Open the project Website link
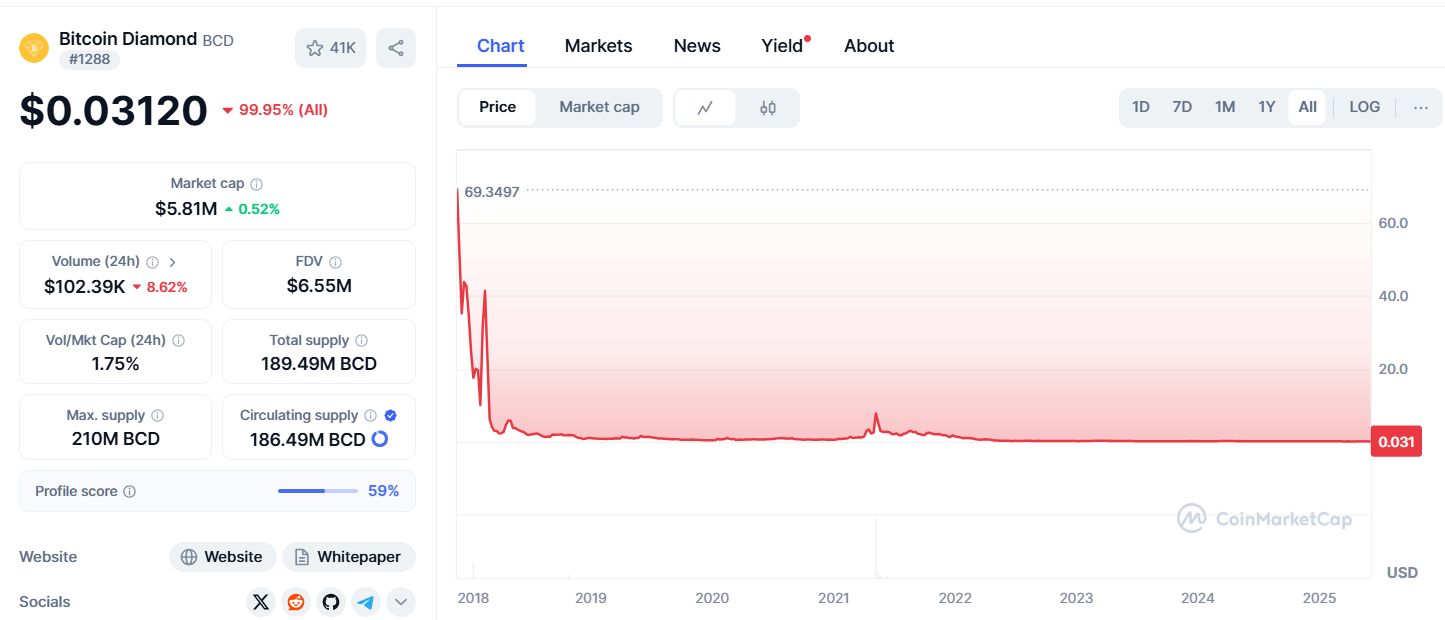1445x620 pixels. pyautogui.click(x=223, y=557)
